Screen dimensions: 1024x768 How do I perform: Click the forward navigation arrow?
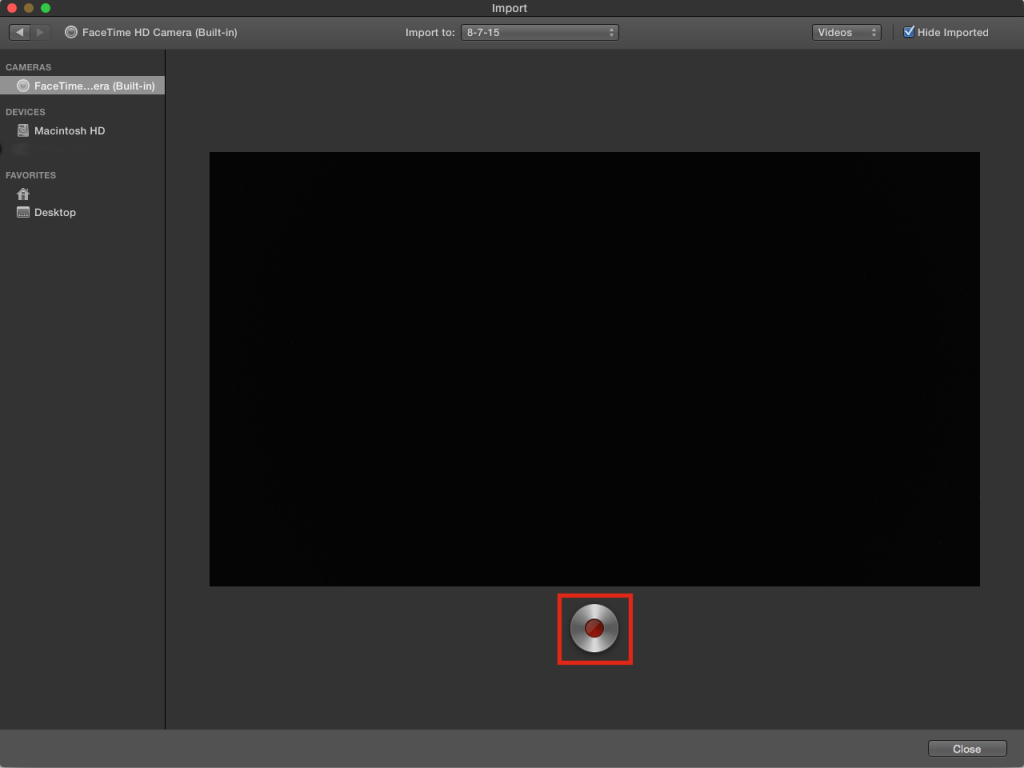pos(40,32)
